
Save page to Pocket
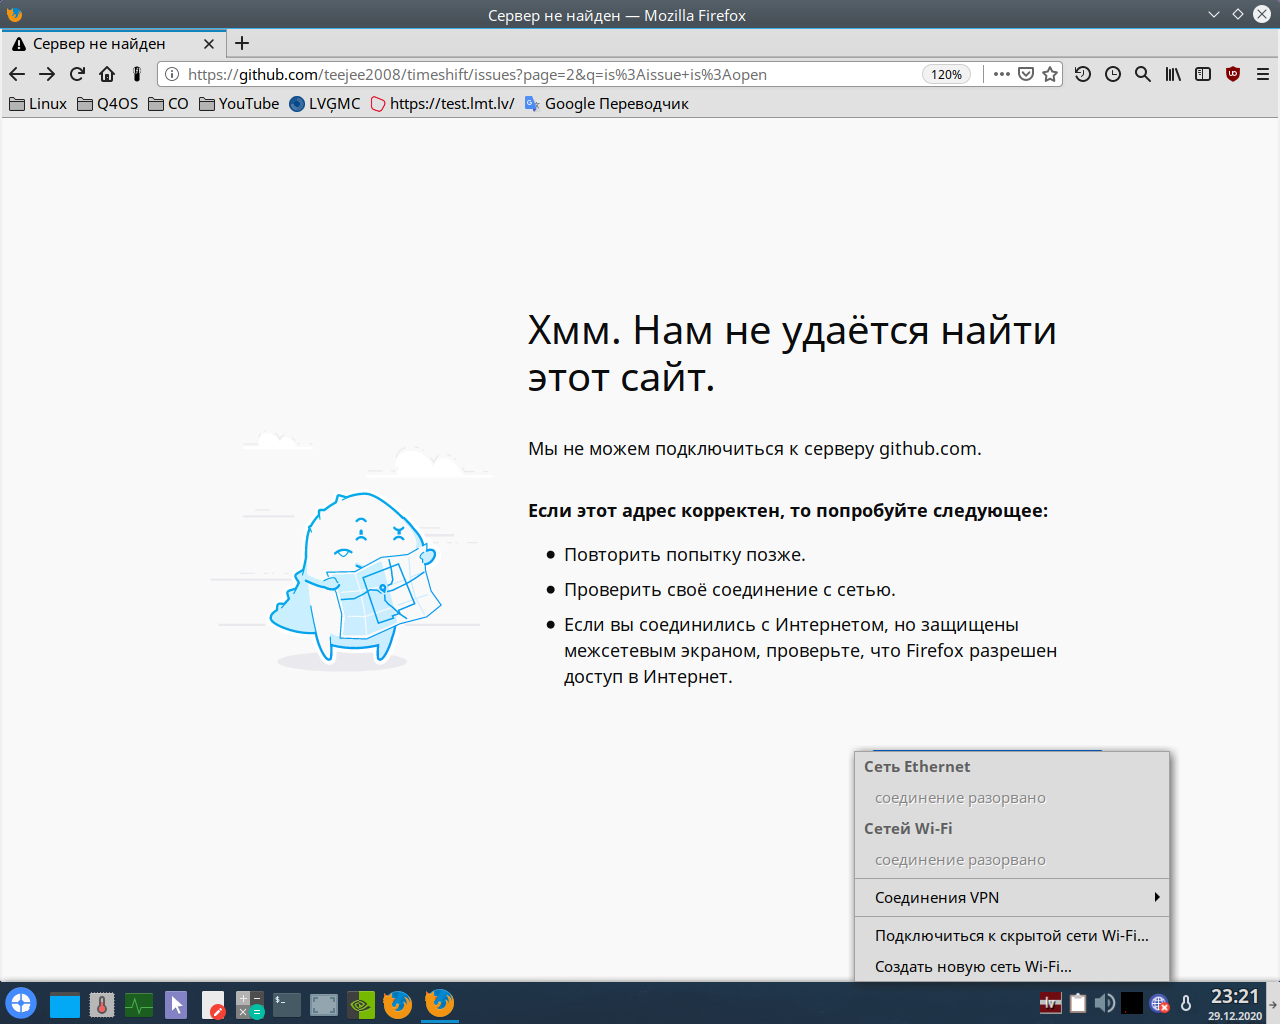[1026, 74]
